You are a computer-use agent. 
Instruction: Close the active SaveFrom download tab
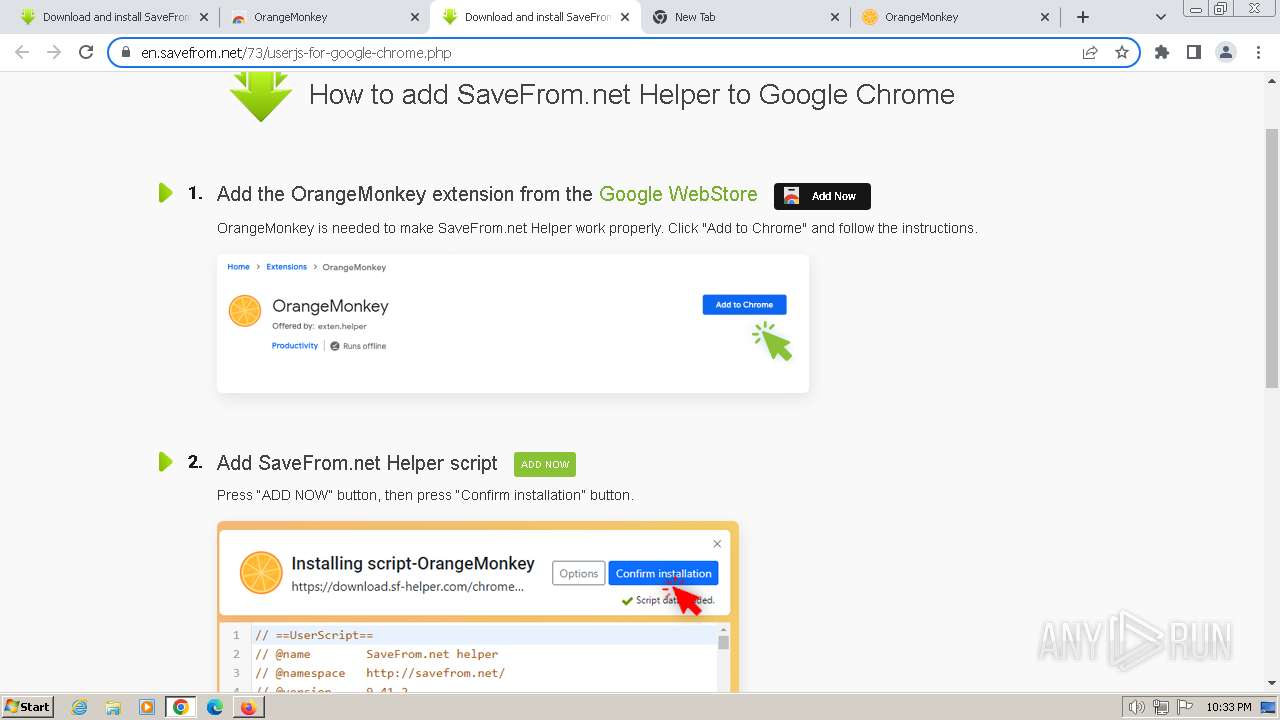pos(625,17)
